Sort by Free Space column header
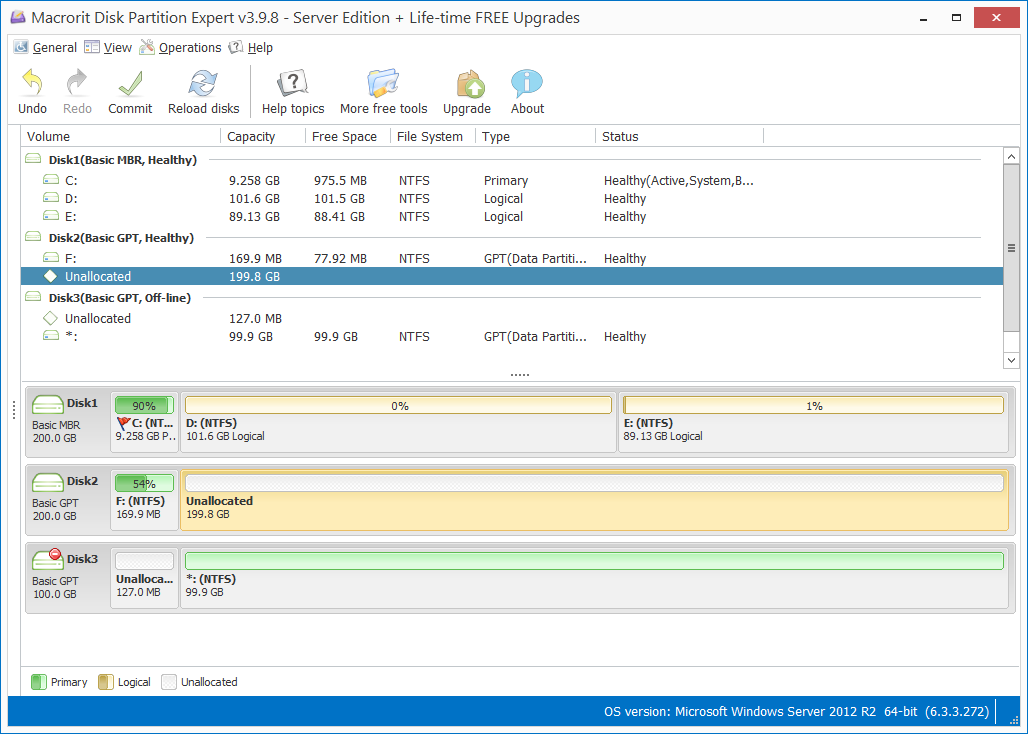 click(348, 136)
